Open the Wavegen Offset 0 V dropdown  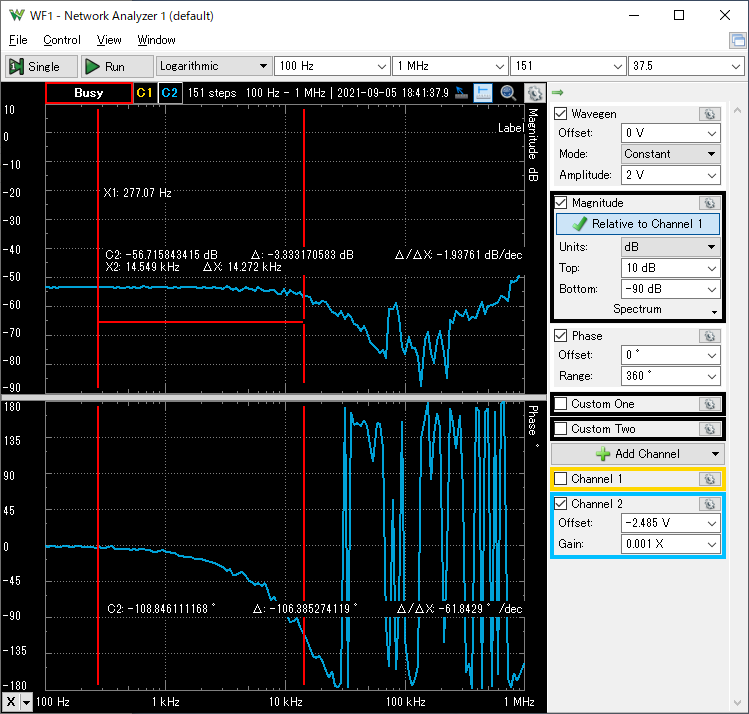coord(671,133)
